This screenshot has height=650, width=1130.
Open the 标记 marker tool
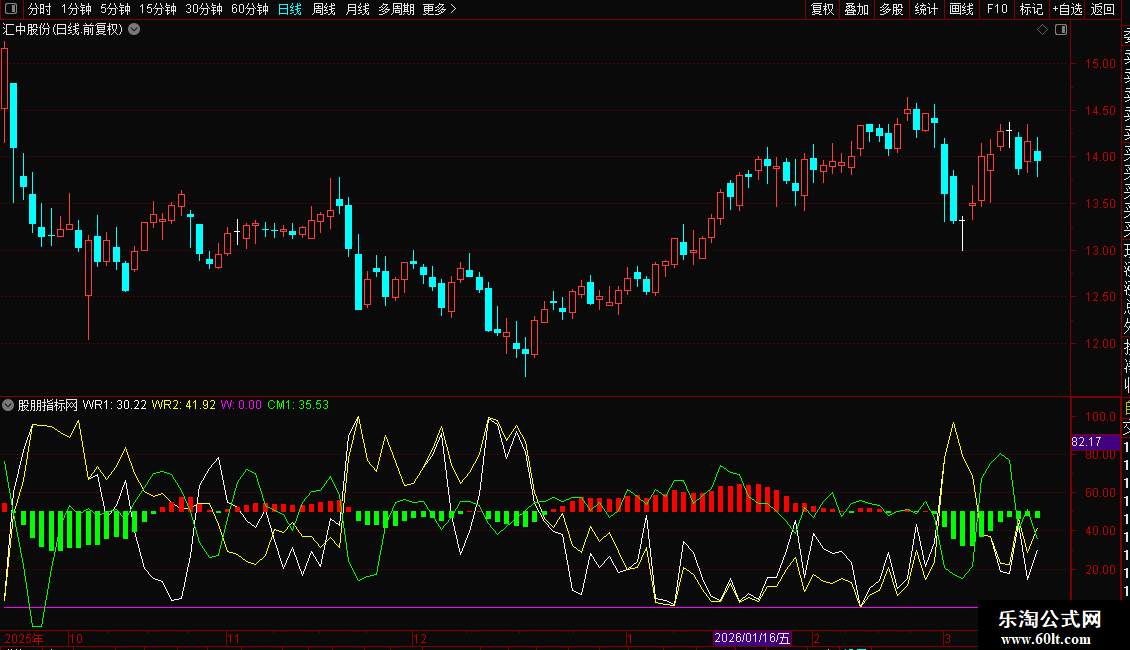coord(1031,9)
